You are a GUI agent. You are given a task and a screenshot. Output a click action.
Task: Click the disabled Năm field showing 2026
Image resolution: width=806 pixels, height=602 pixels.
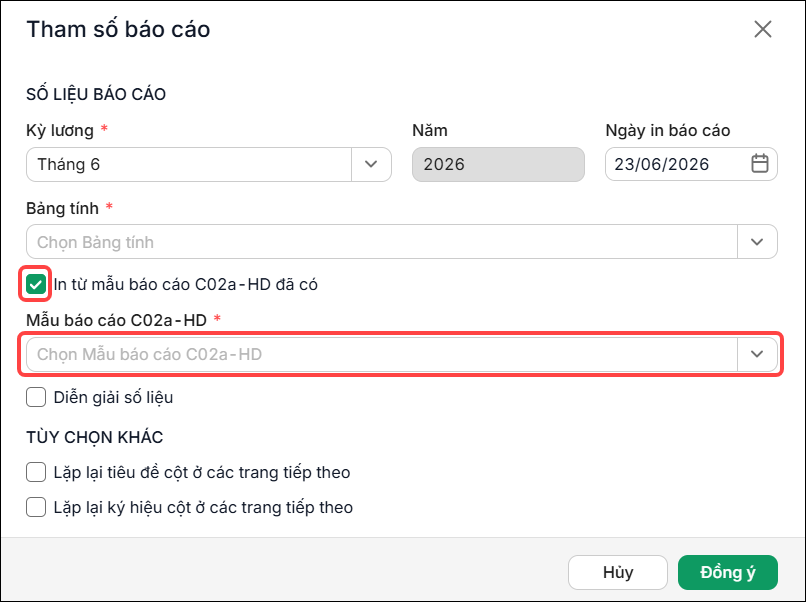tap(498, 164)
